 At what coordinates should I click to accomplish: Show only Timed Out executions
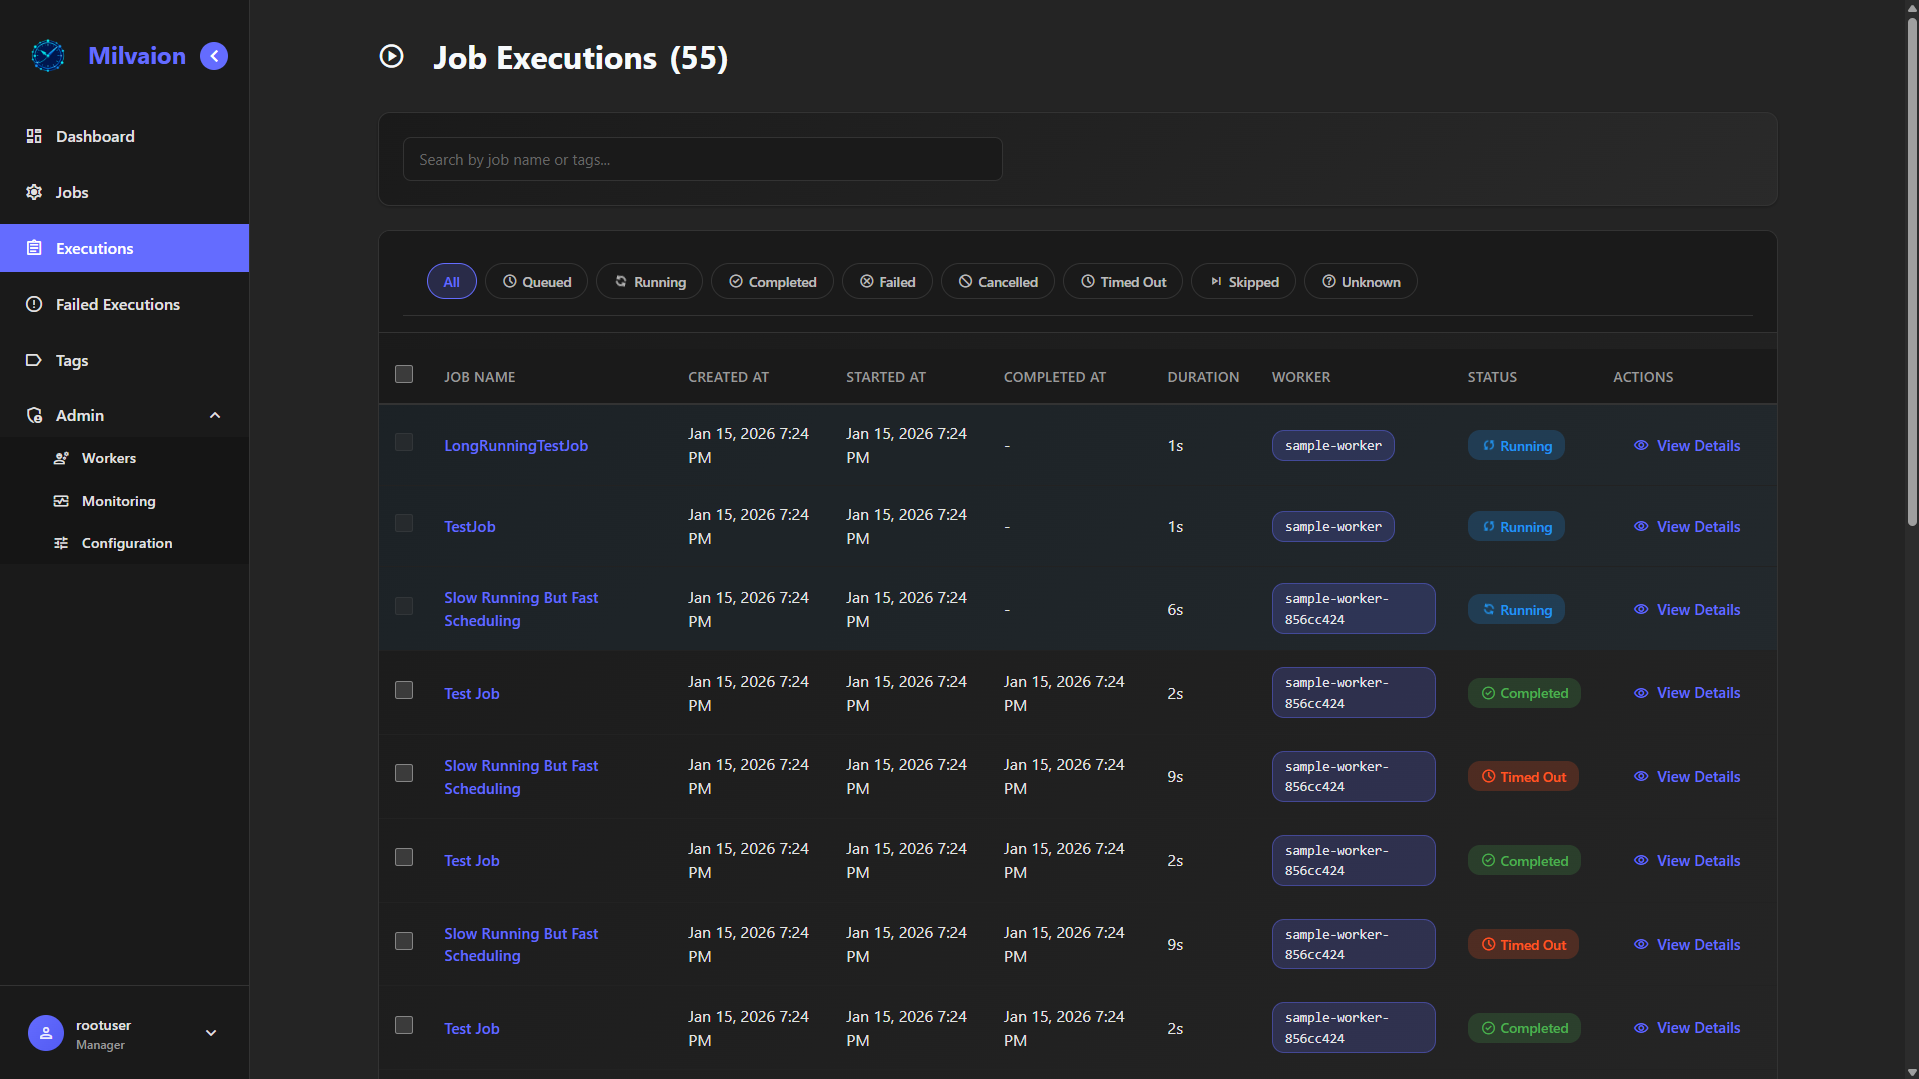1122,282
